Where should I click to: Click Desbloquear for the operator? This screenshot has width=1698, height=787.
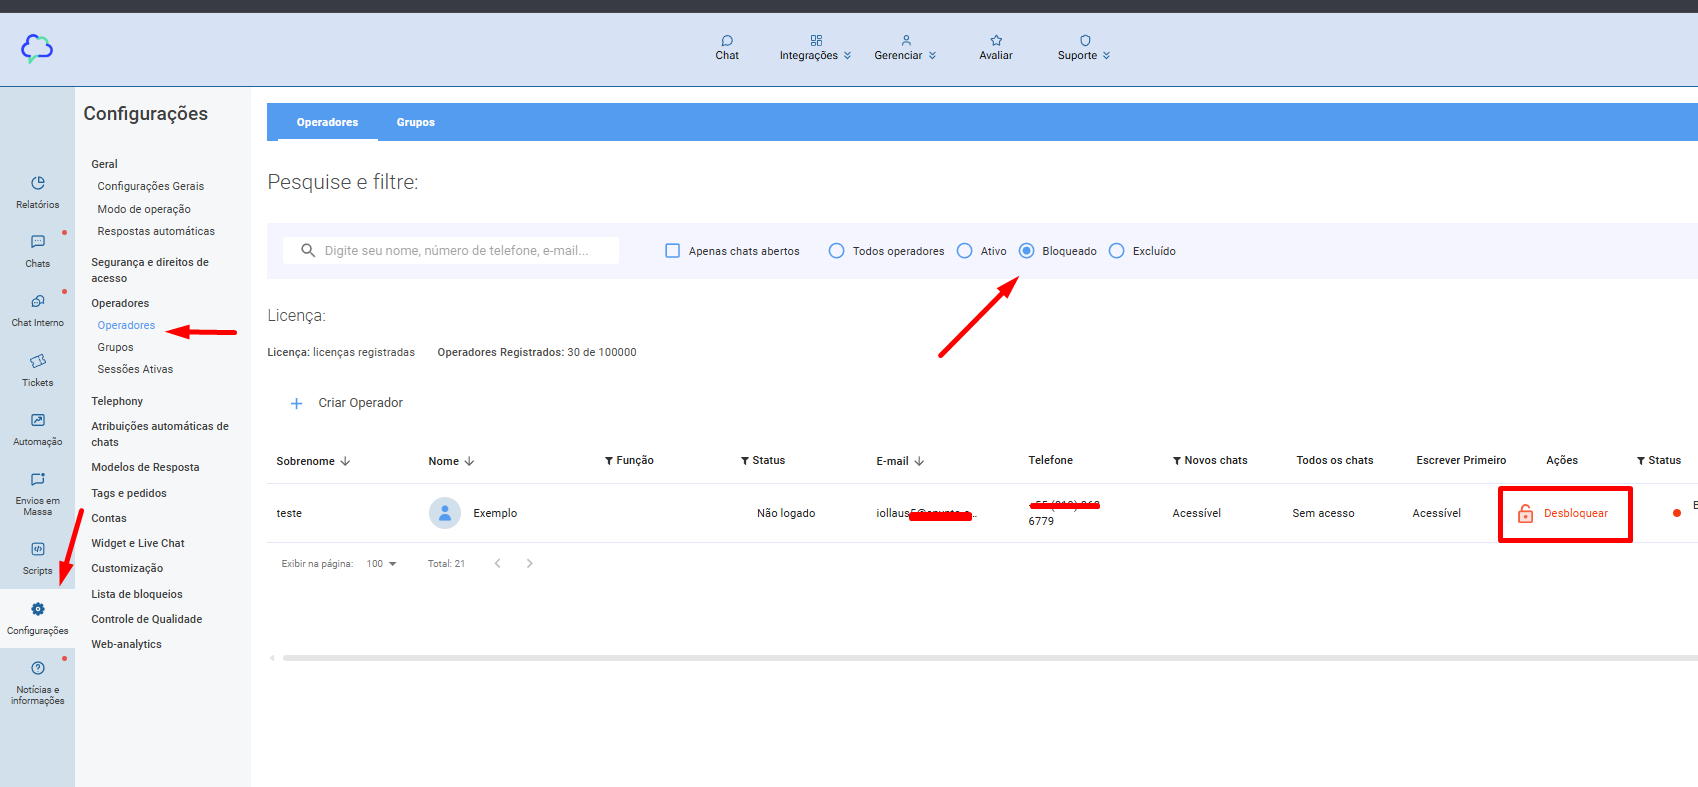tap(1564, 514)
